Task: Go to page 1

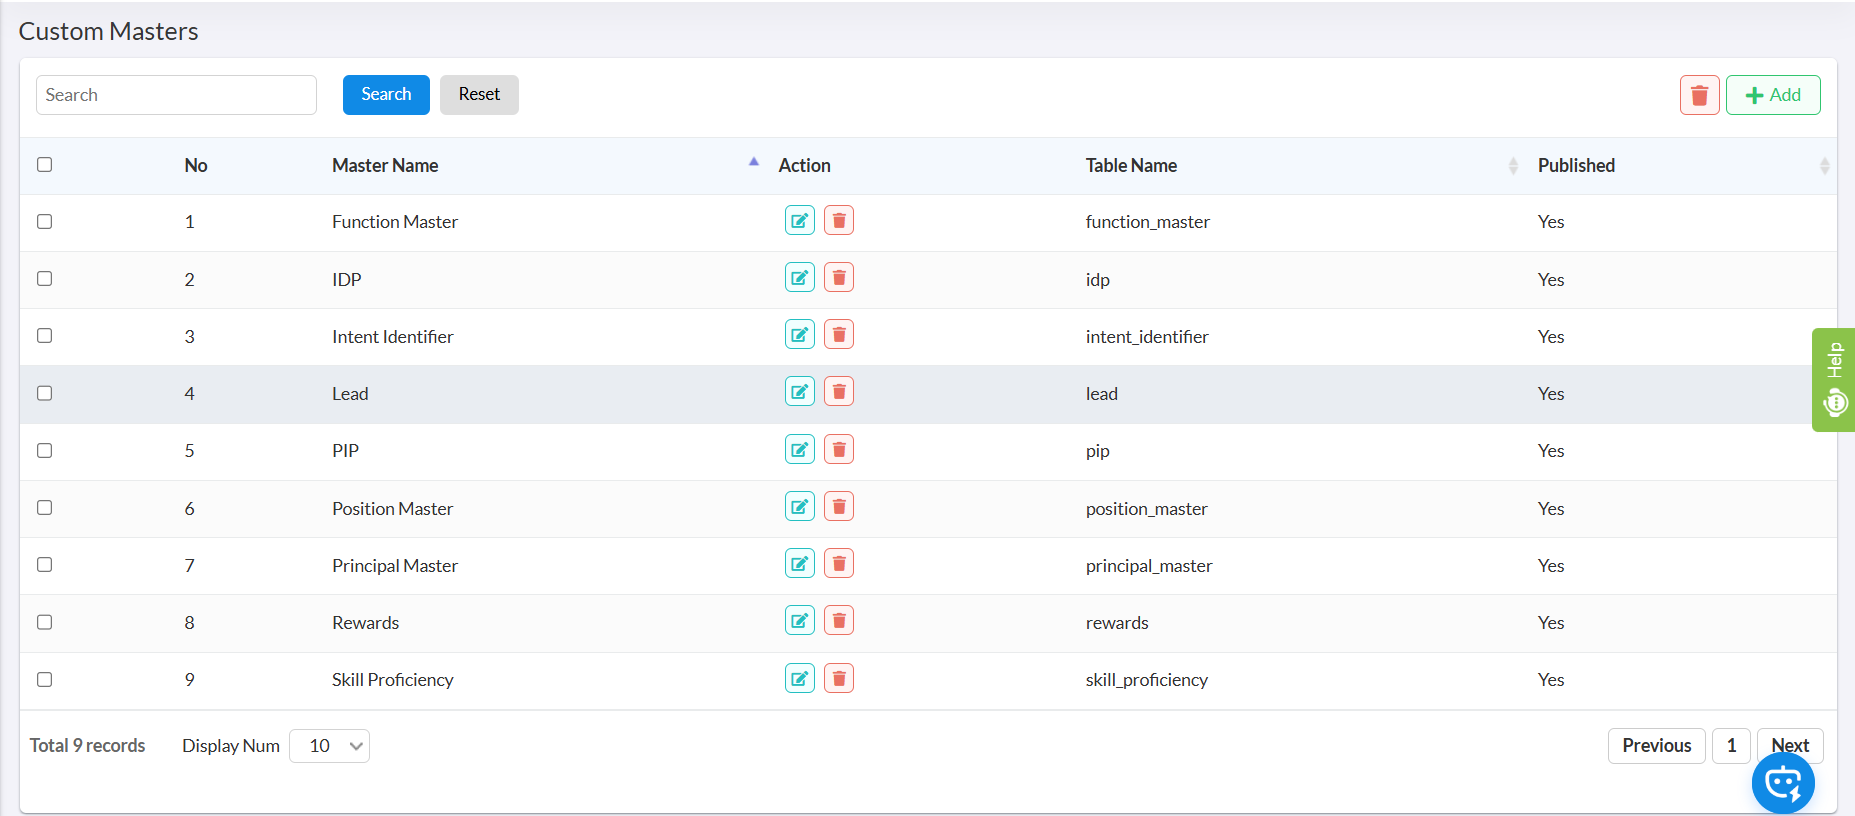Action: [x=1731, y=746]
